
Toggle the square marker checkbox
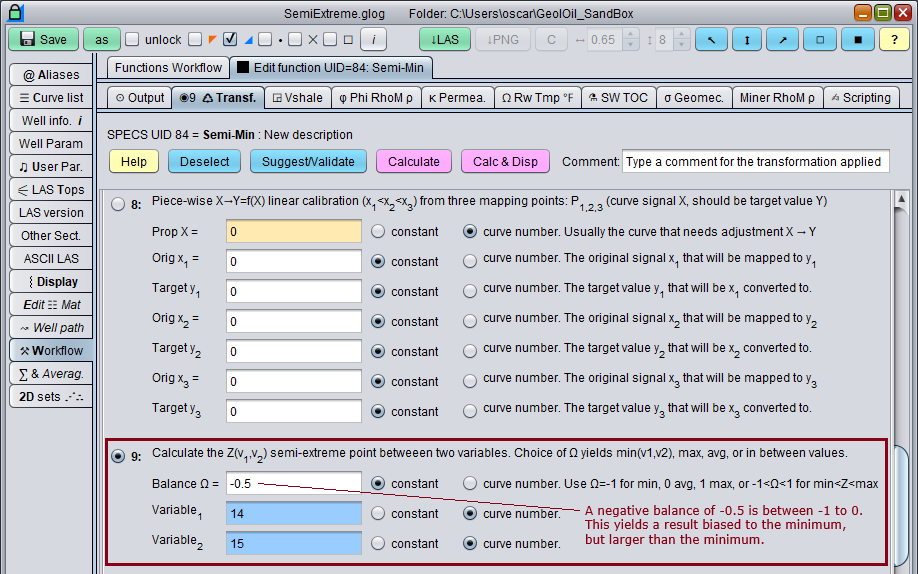coord(330,39)
